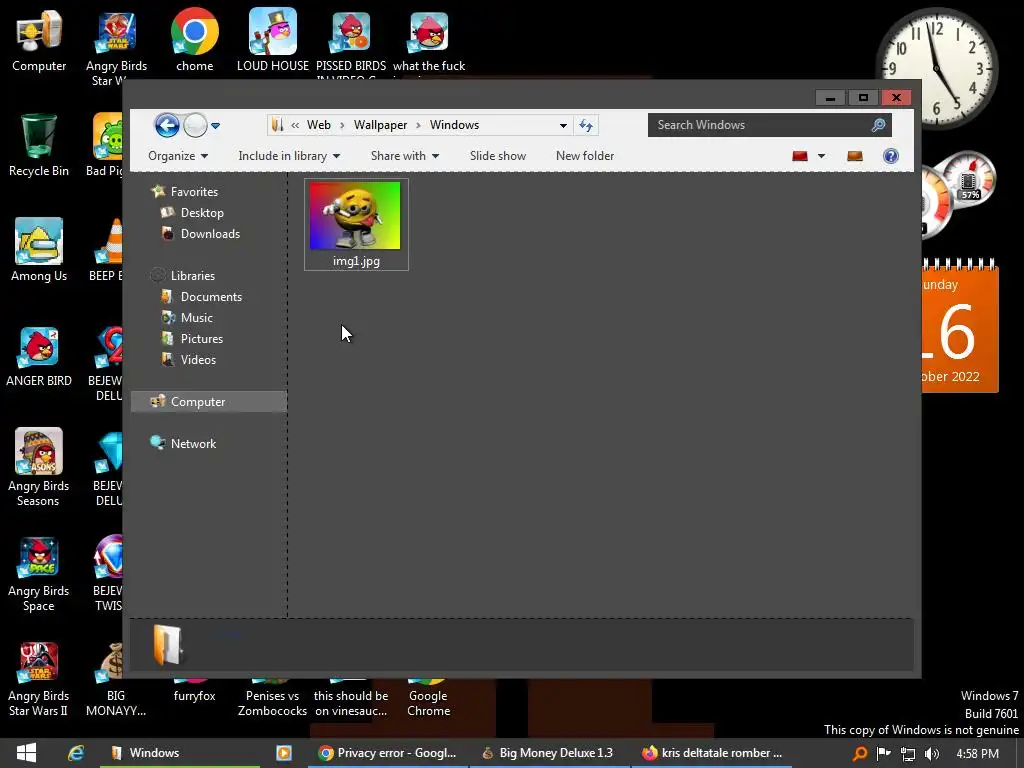Image resolution: width=1024 pixels, height=768 pixels.
Task: Click the tray search magnifier icon
Action: [860, 754]
